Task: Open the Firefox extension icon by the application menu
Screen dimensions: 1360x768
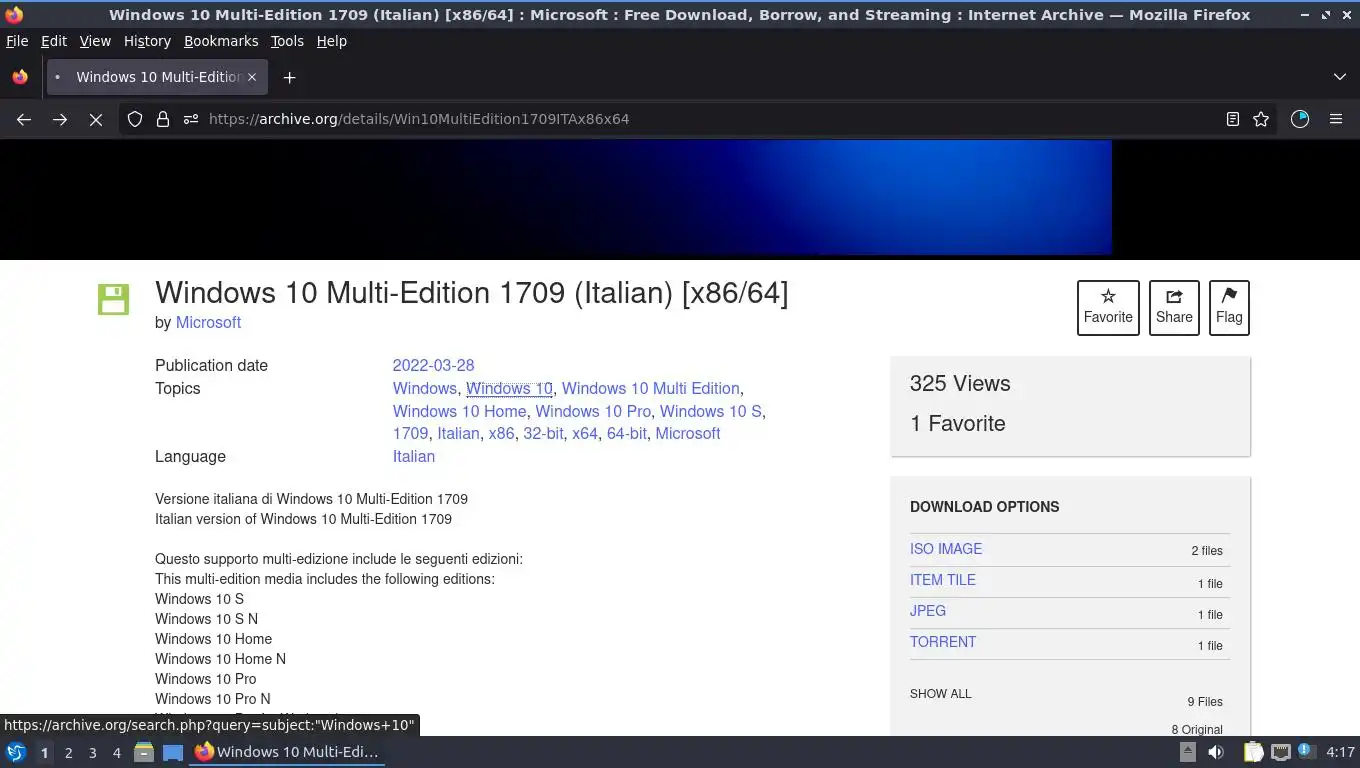Action: tap(1300, 119)
